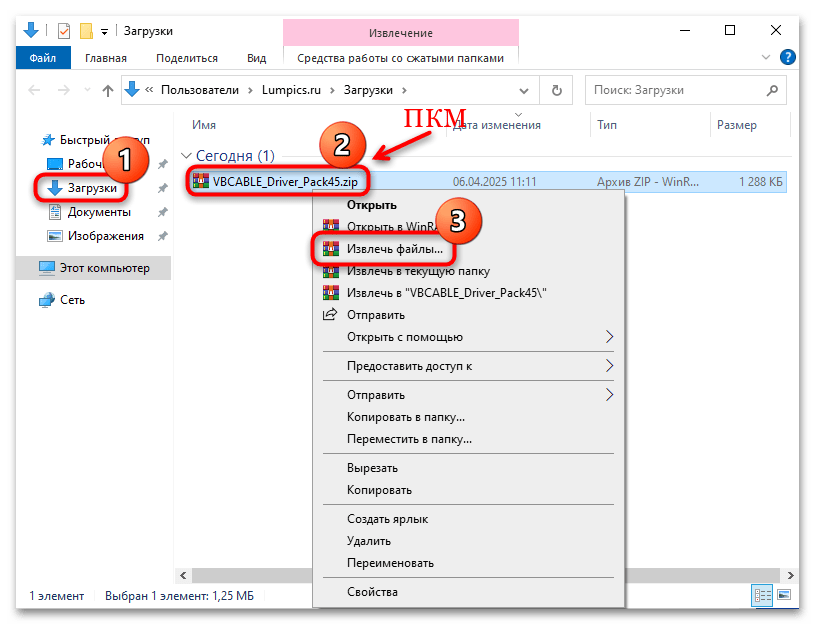Open the Файл ribbon tab
Image resolution: width=815 pixels, height=625 pixels.
(43, 58)
